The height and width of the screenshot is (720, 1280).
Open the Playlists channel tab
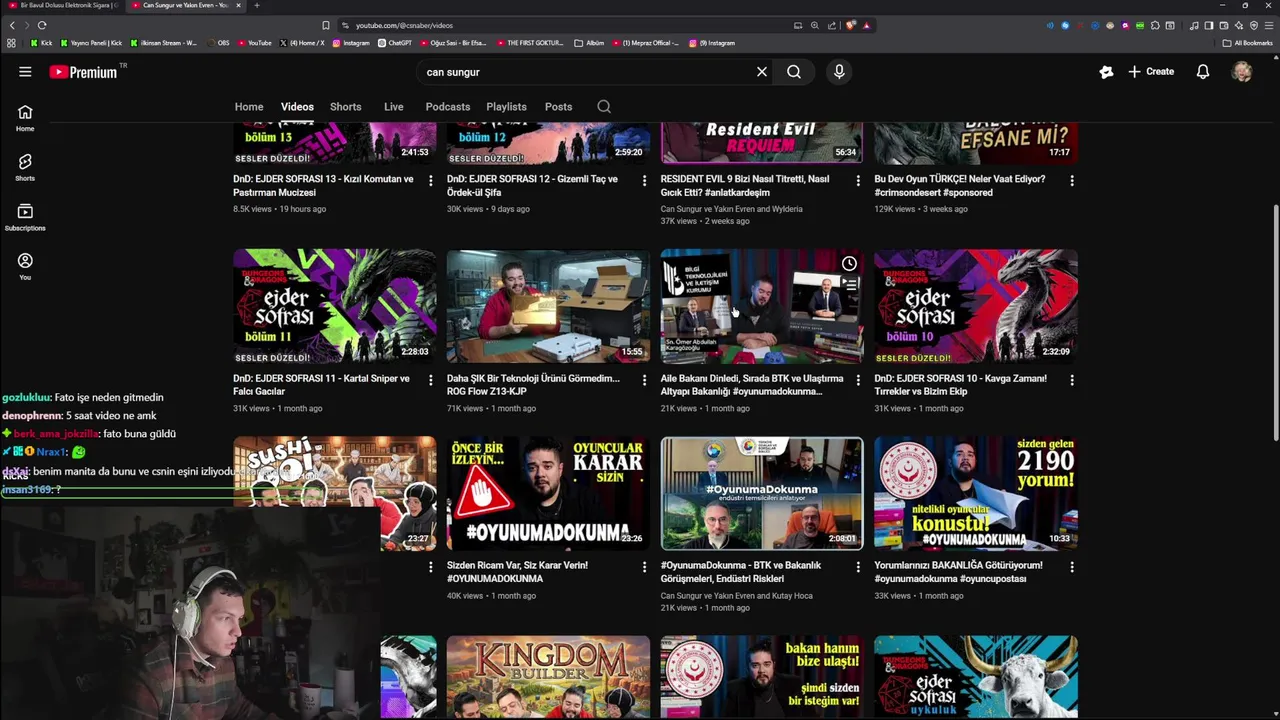tap(506, 107)
